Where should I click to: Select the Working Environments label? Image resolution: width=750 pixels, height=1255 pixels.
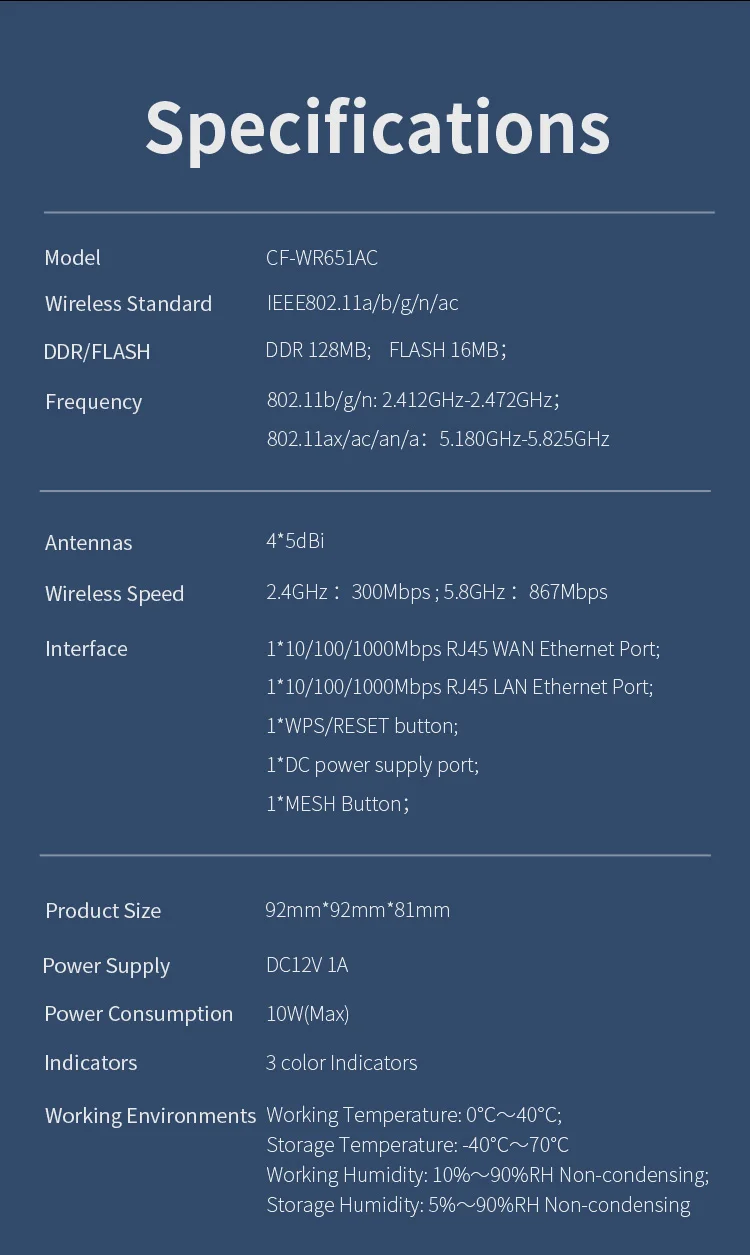pyautogui.click(x=150, y=1116)
